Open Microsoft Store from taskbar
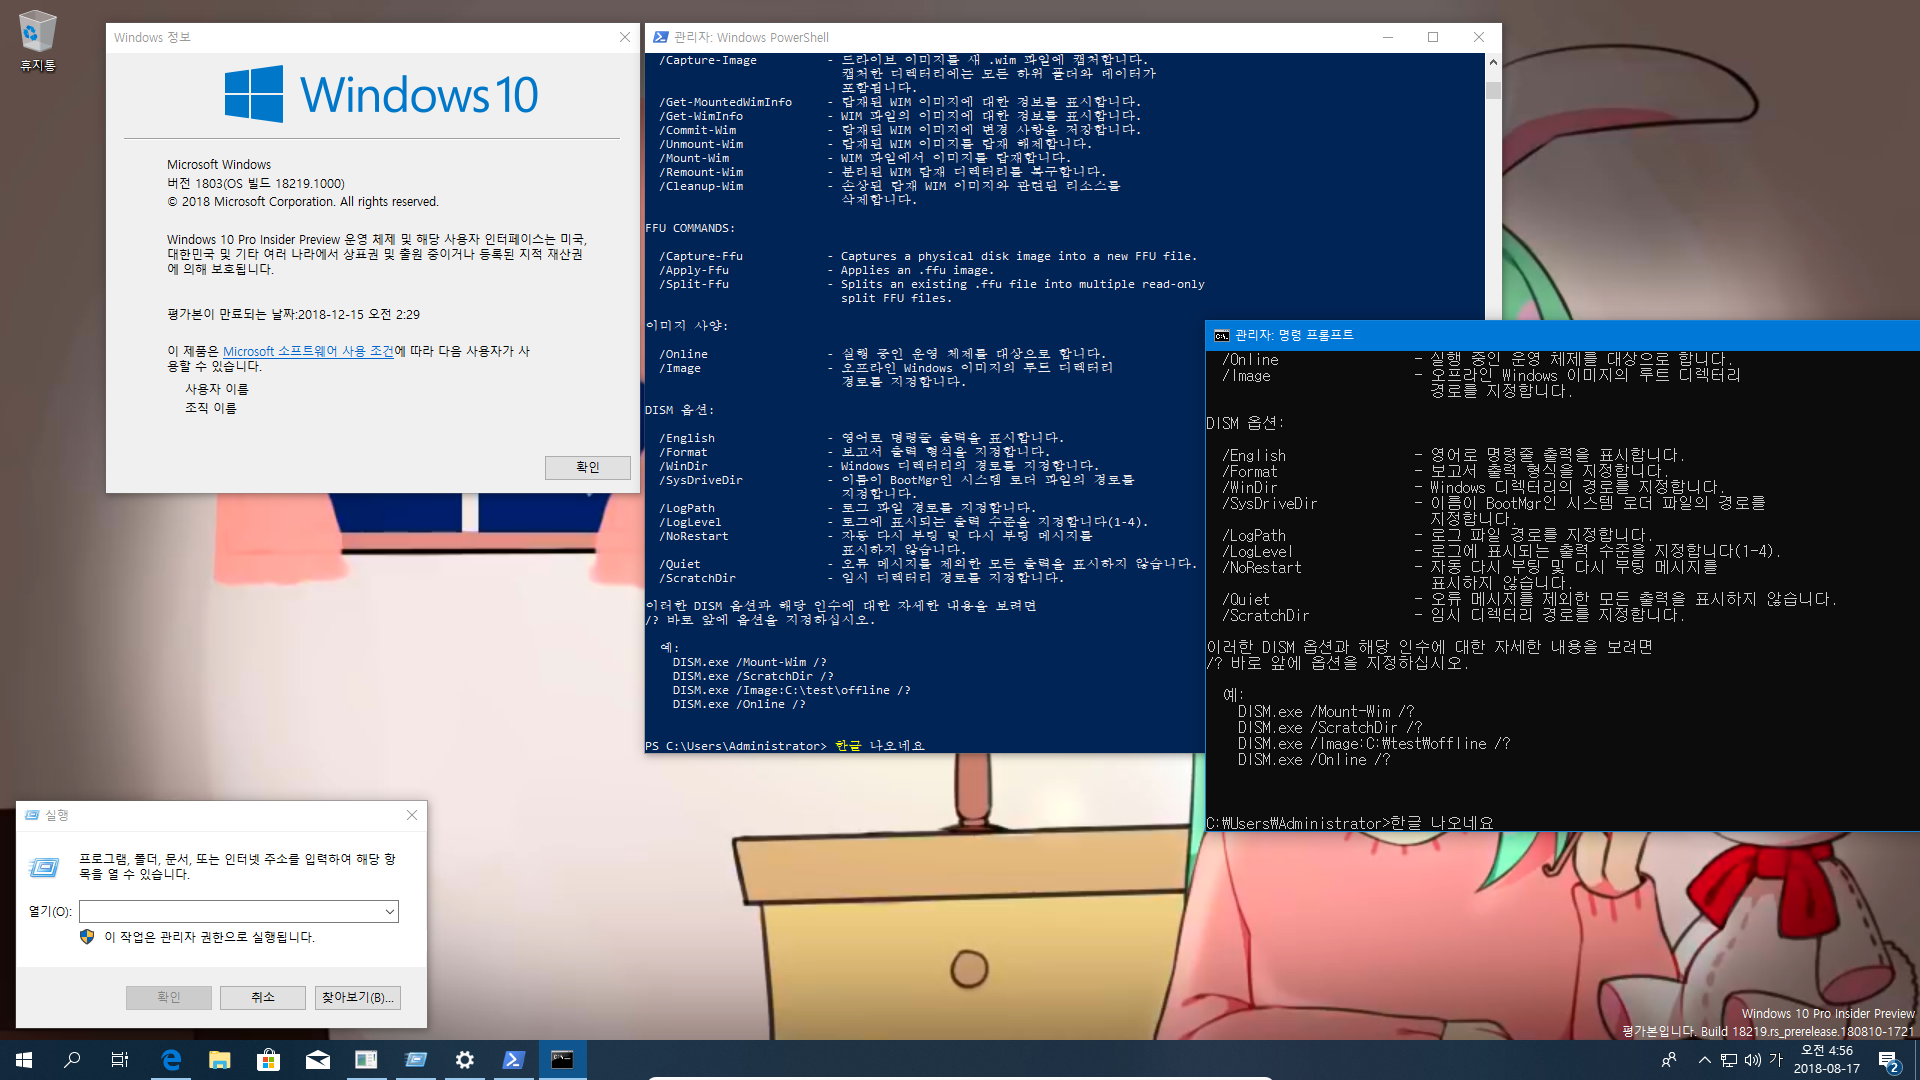The image size is (1920, 1080). [x=269, y=1060]
